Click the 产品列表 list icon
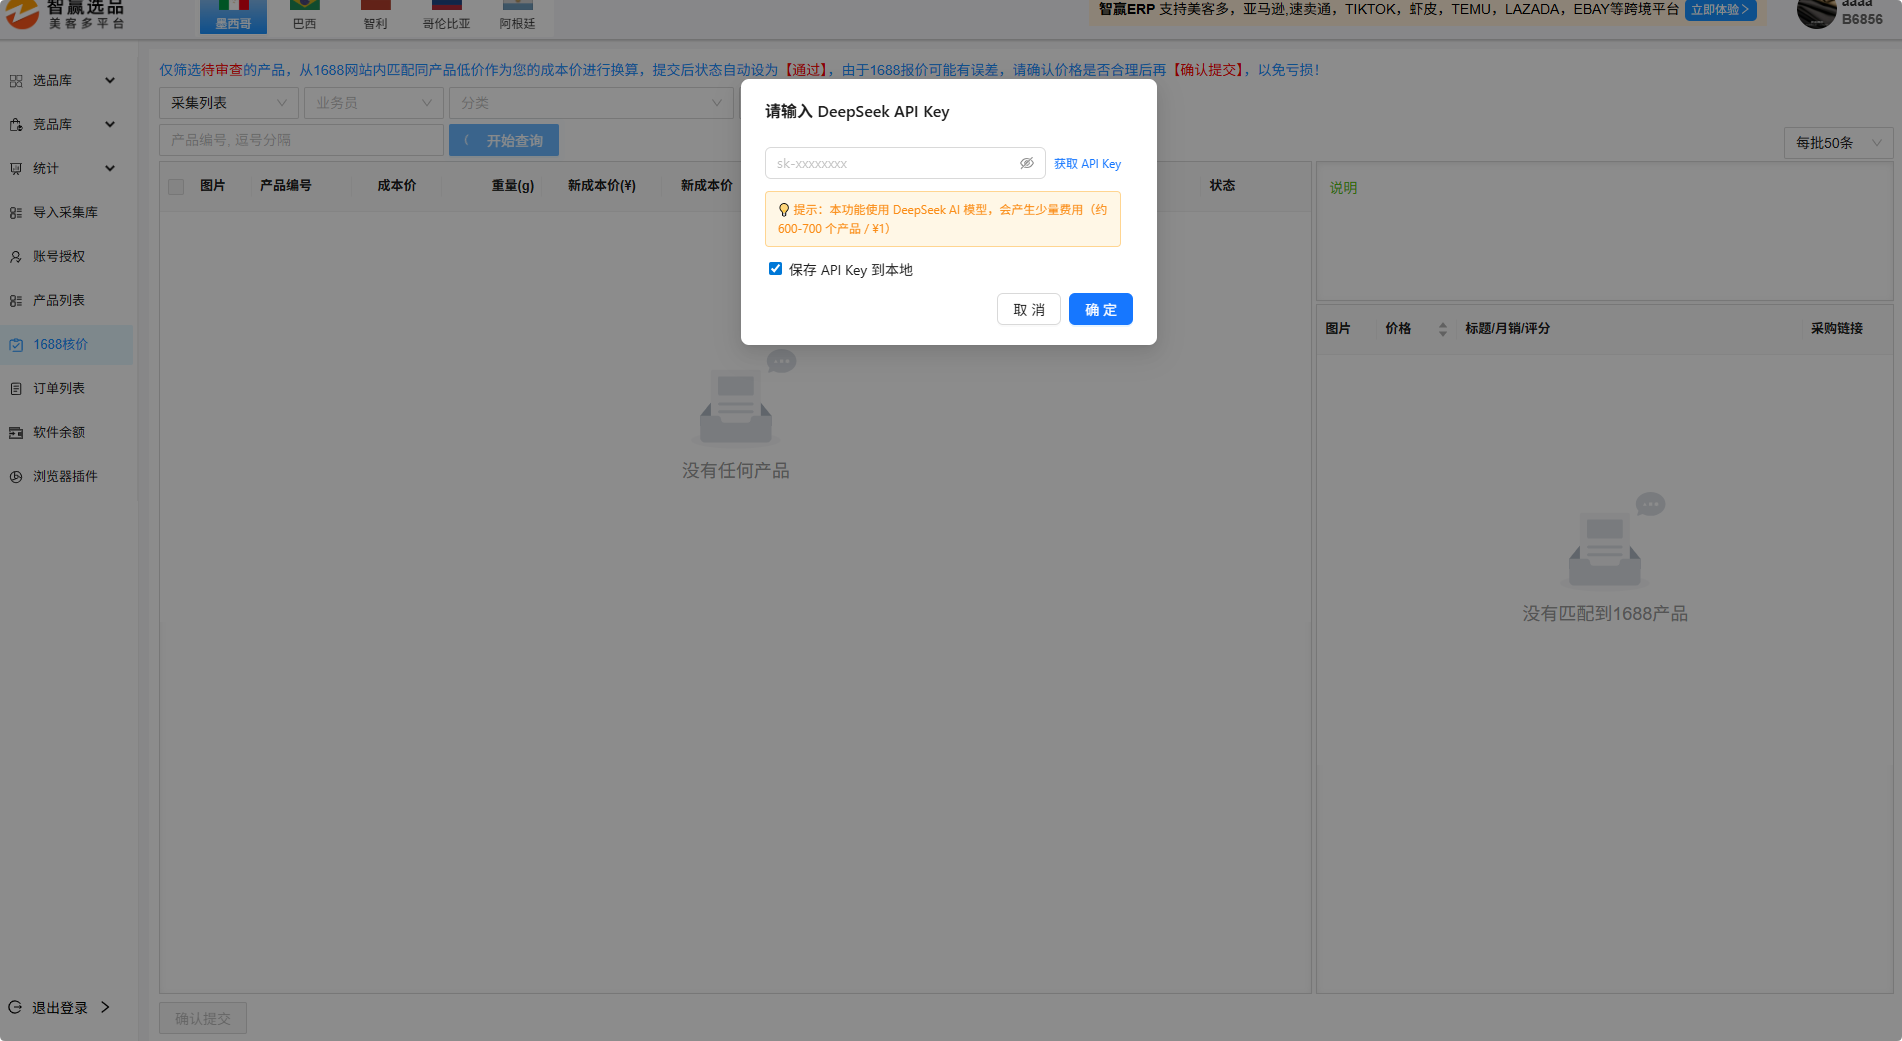The image size is (1902, 1041). click(16, 301)
